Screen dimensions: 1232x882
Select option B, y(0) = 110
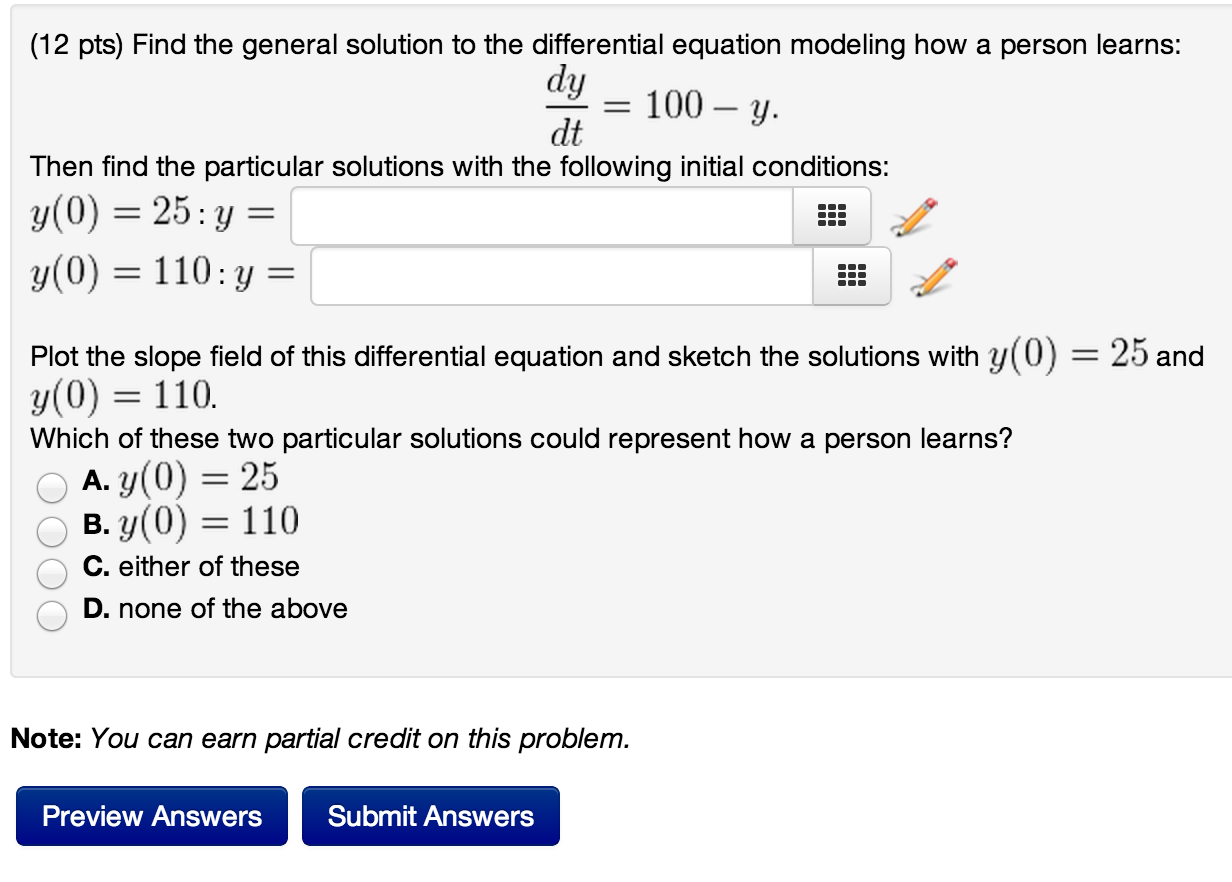pos(51,531)
